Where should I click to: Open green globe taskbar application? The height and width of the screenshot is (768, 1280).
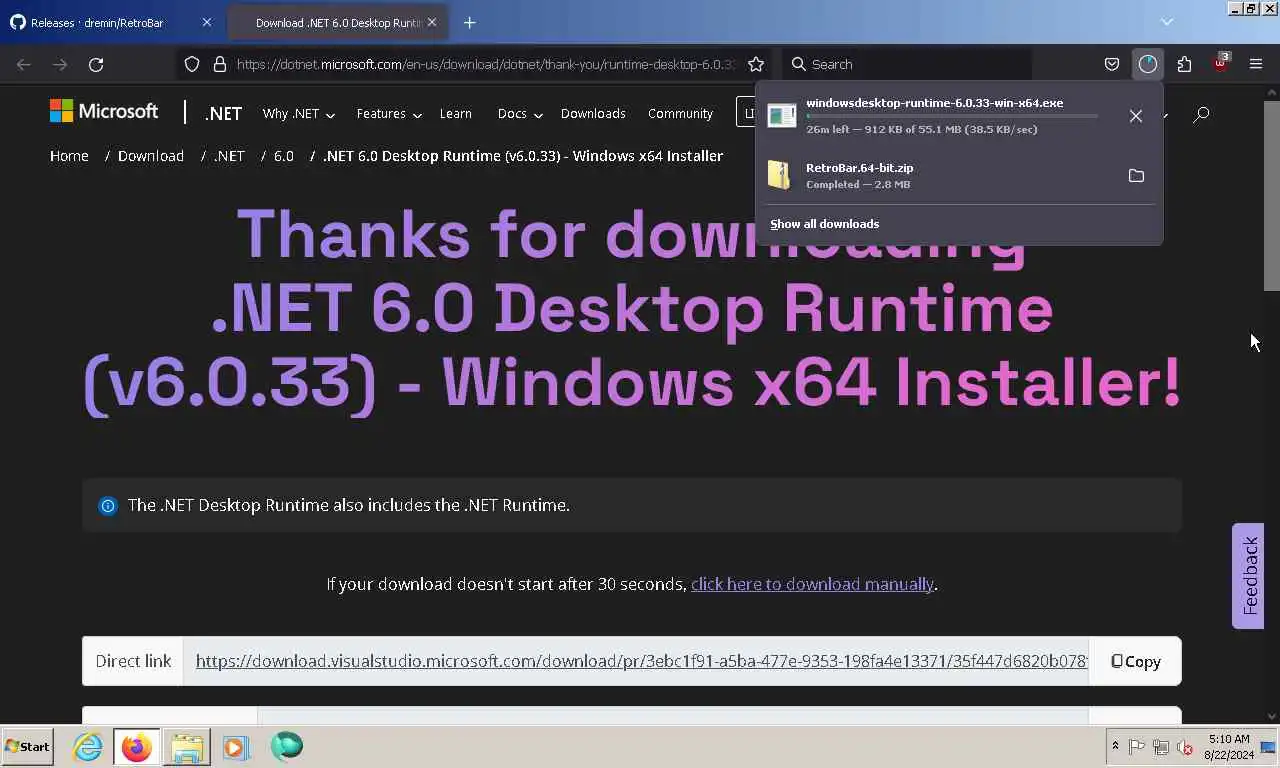287,746
